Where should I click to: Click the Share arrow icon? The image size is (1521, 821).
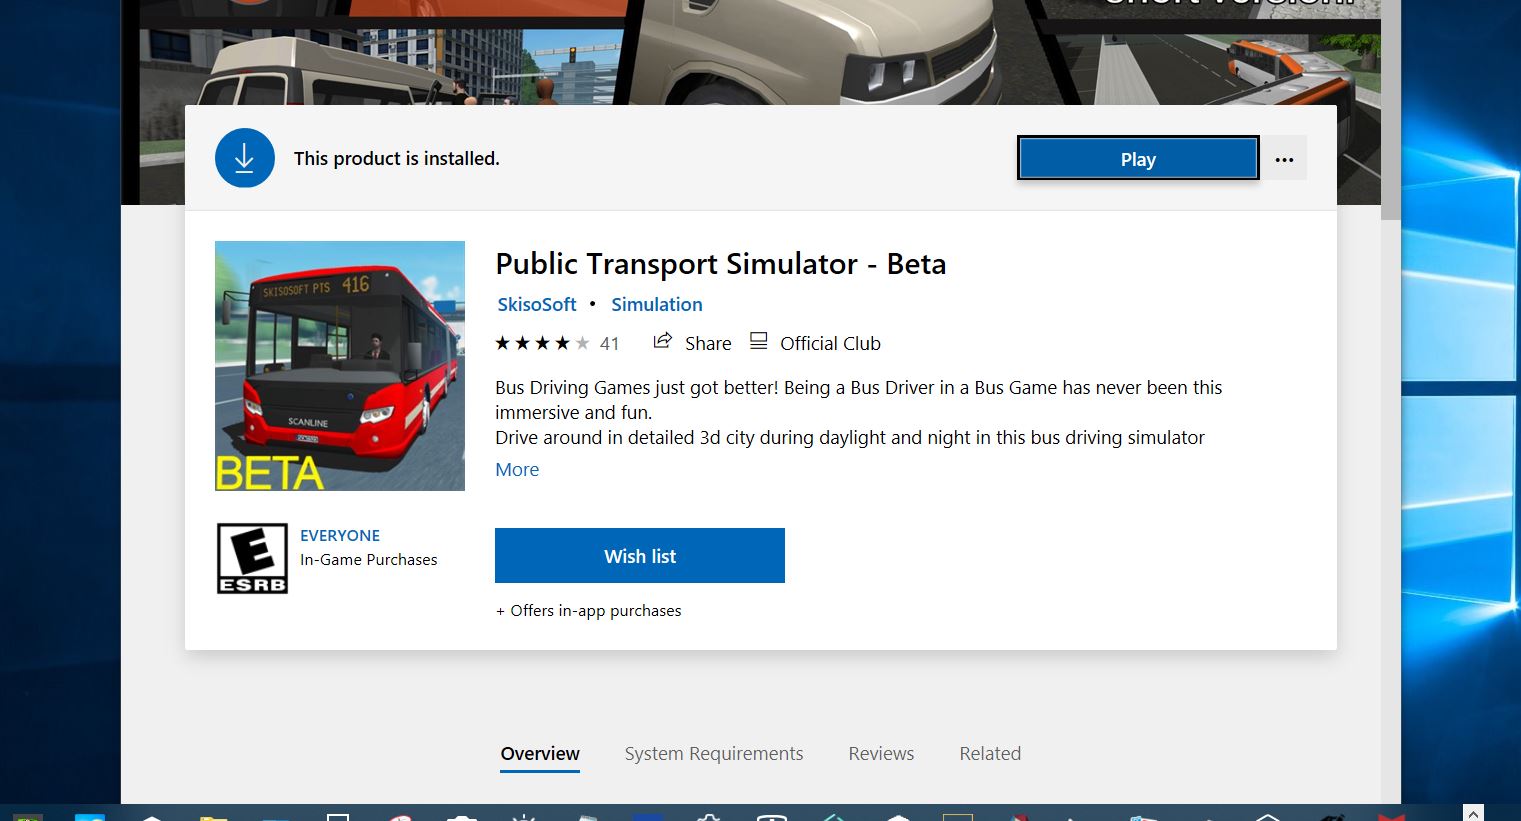(662, 342)
